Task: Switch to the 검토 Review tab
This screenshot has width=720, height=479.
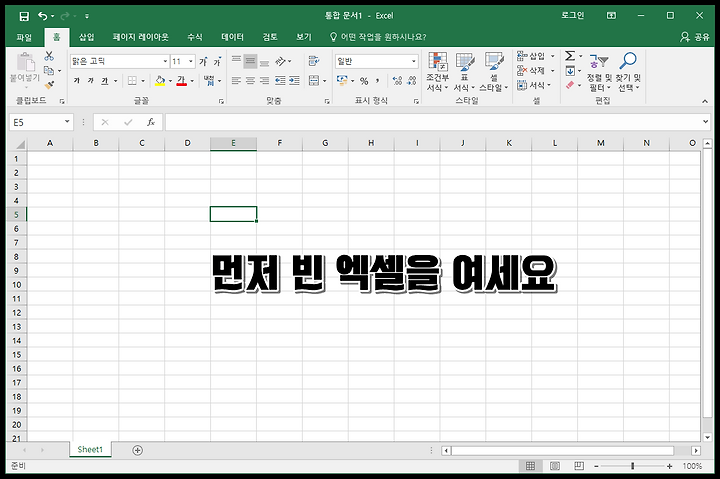Action: (270, 37)
